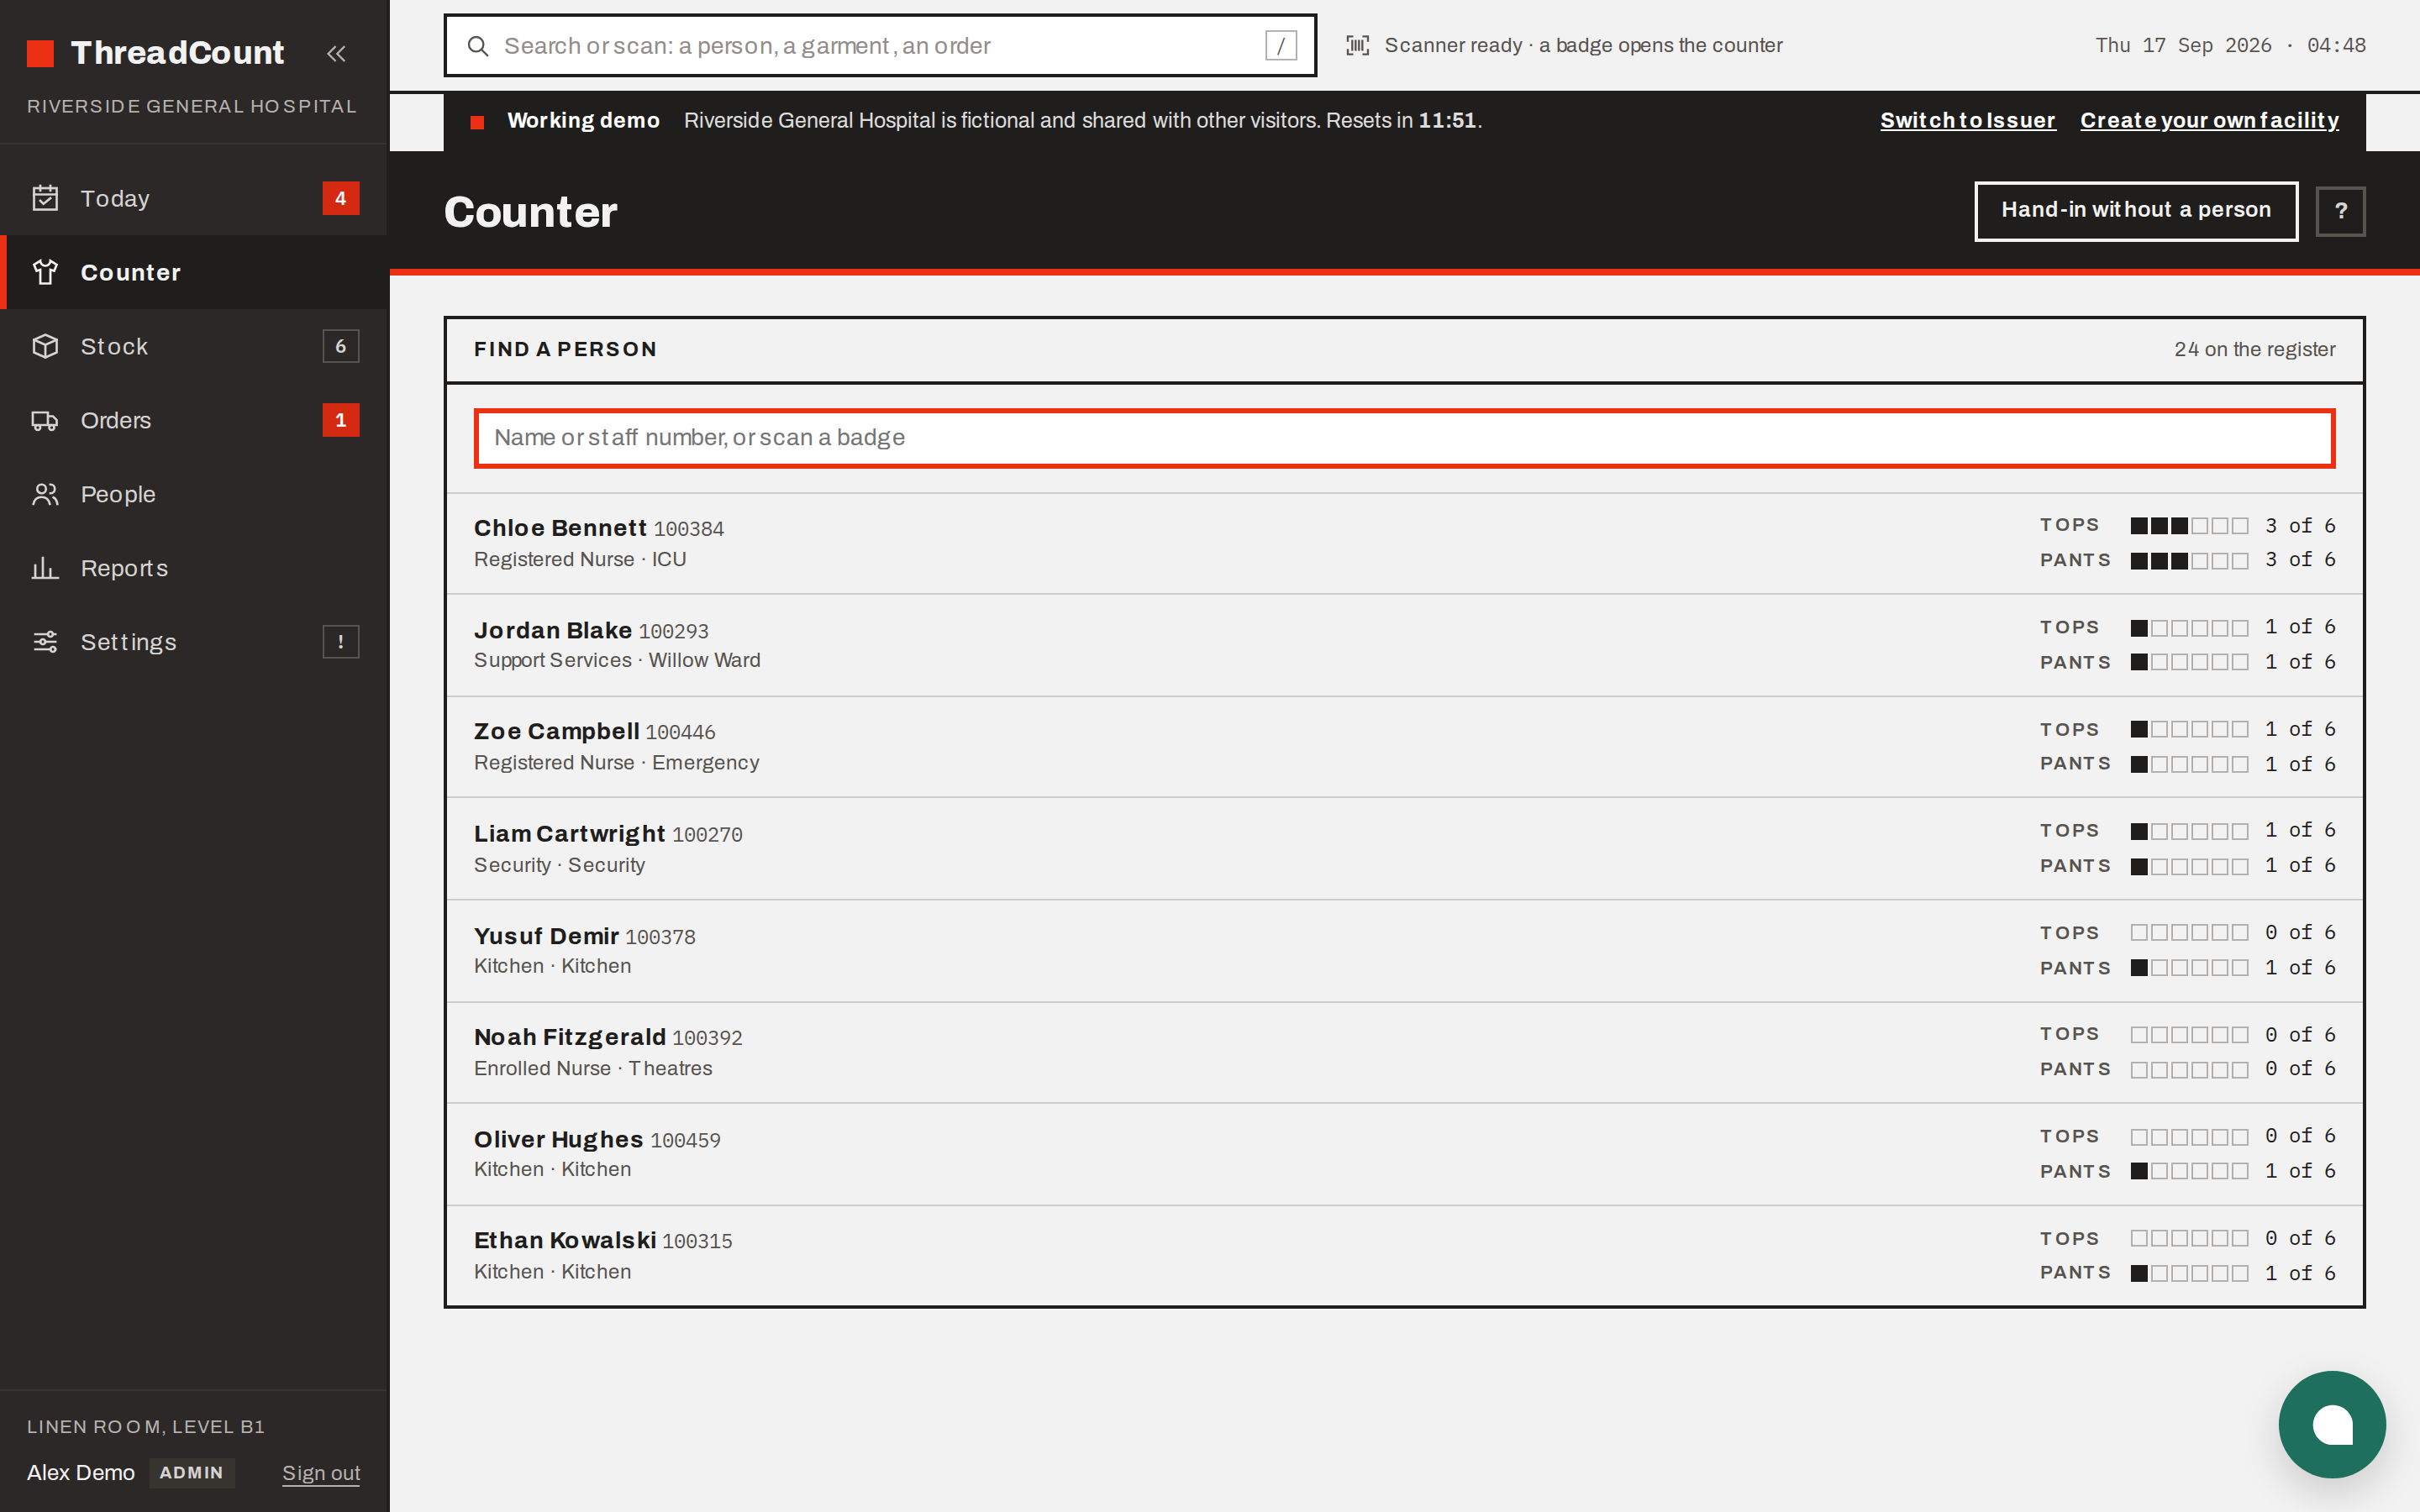Open Liam Cartwright's record
Image resolution: width=2420 pixels, height=1512 pixels.
pos(1404,849)
